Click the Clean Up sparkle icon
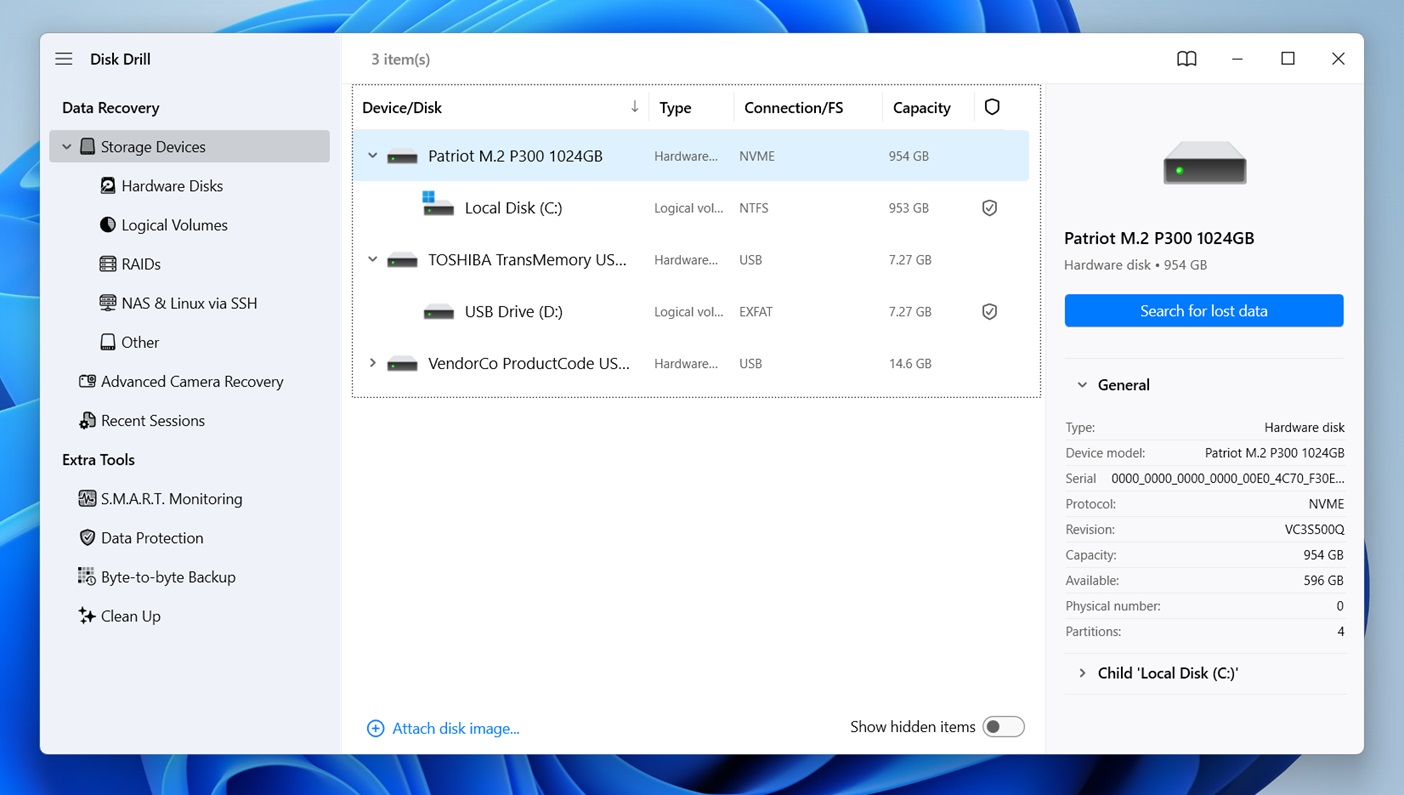1404x795 pixels. click(x=87, y=616)
